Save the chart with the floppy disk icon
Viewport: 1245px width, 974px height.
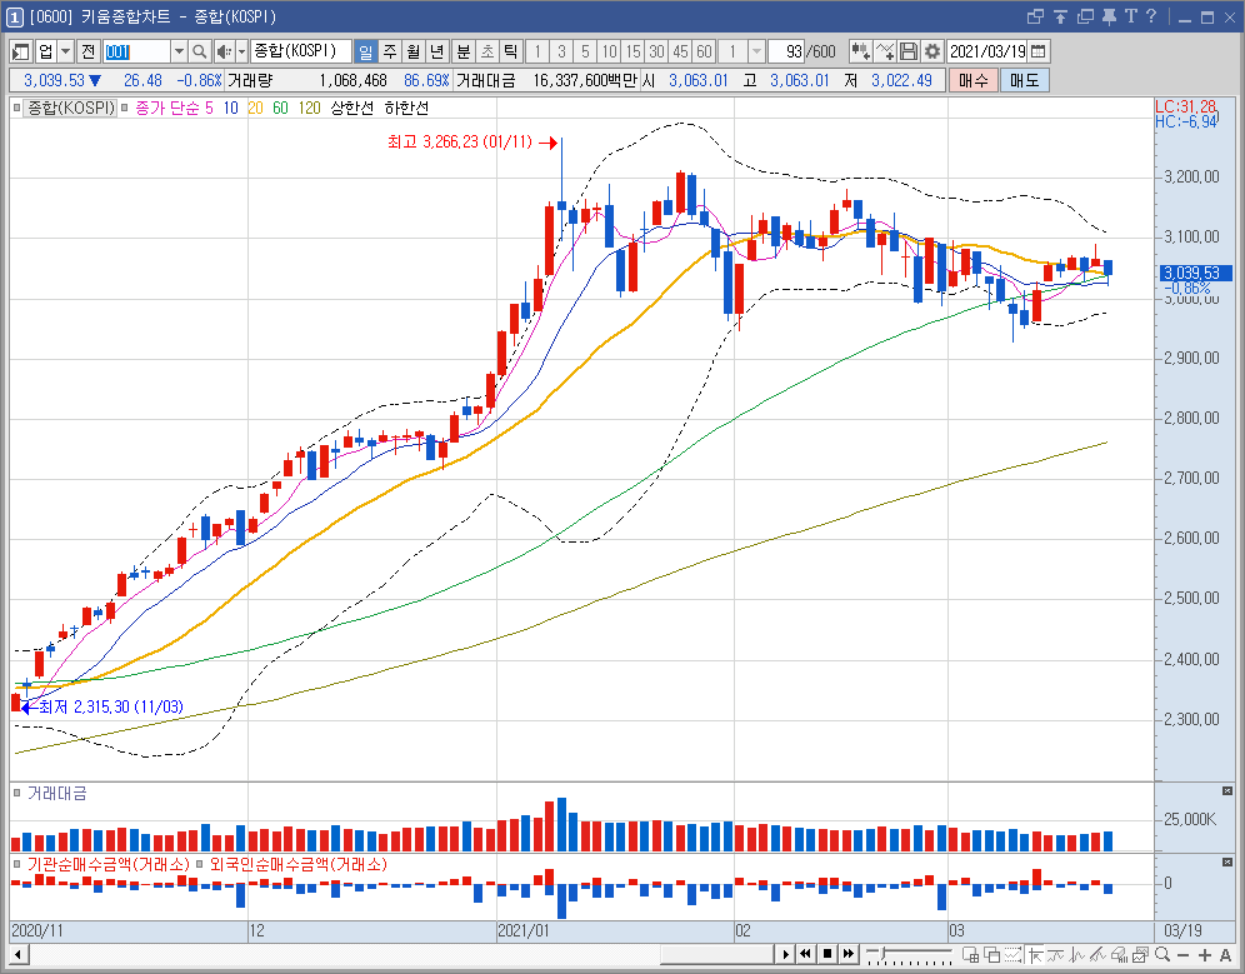pos(908,51)
